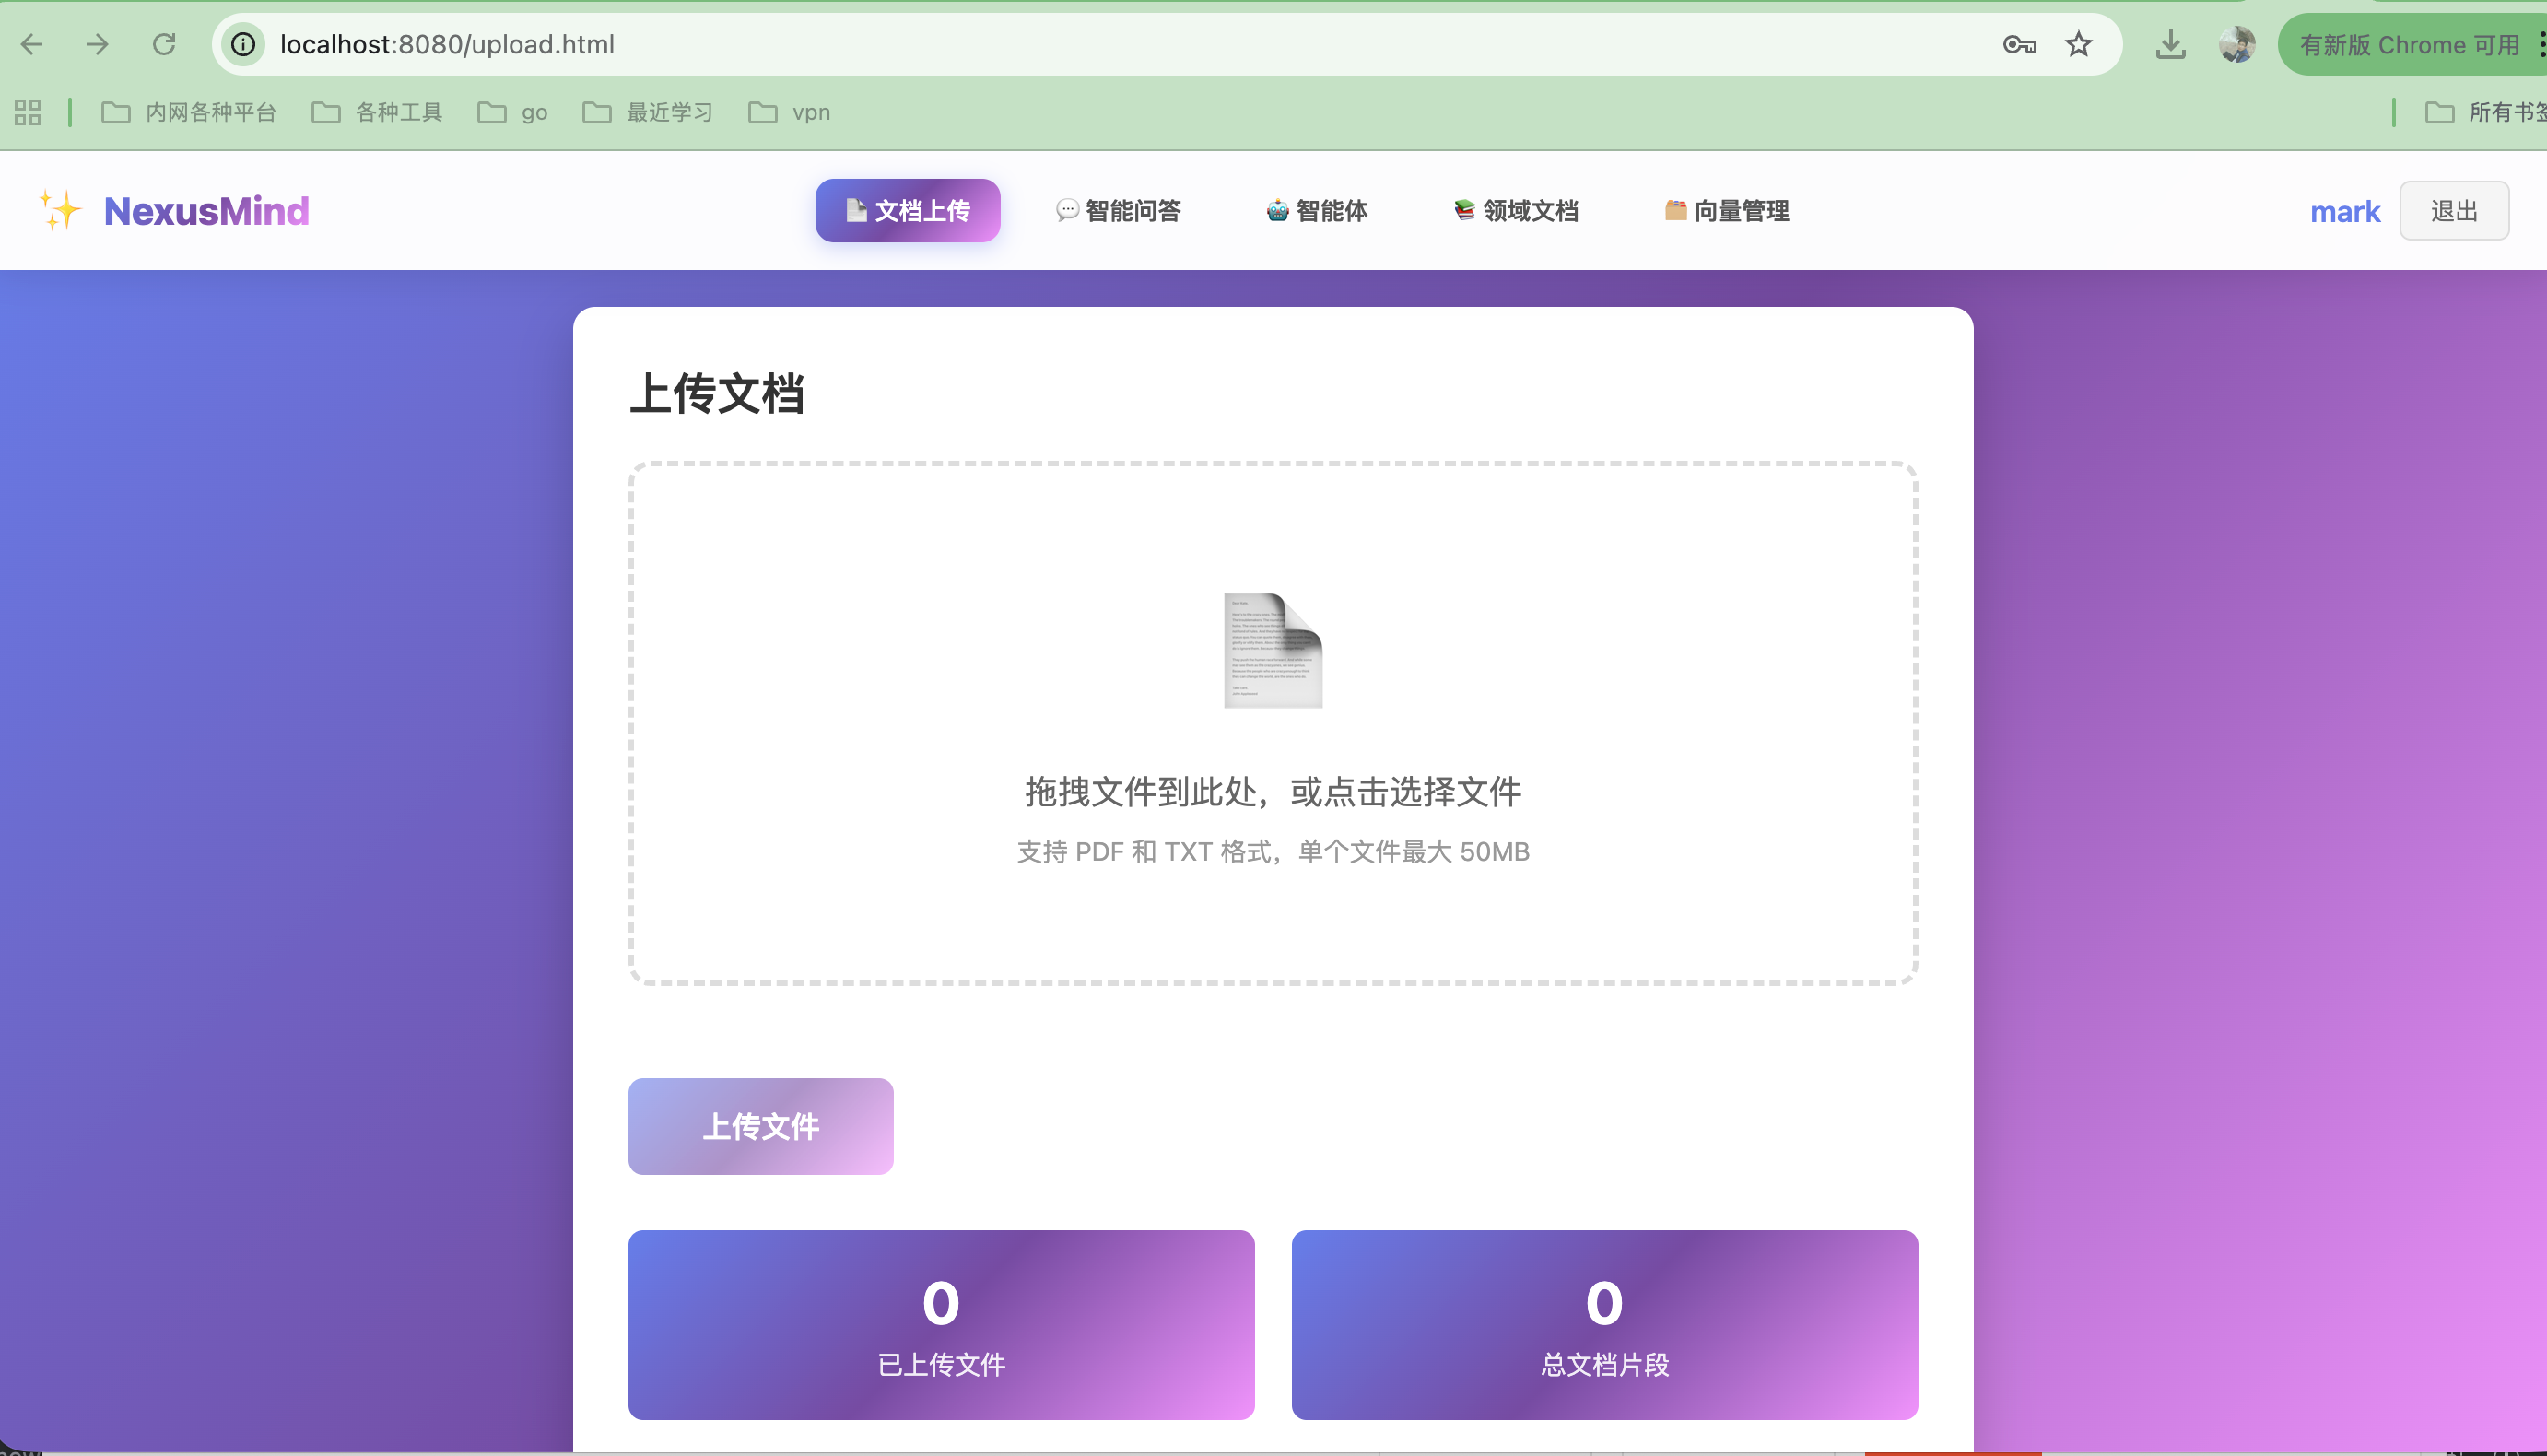Click the 退出 logout button
Image resolution: width=2547 pixels, height=1456 pixels.
coord(2453,211)
